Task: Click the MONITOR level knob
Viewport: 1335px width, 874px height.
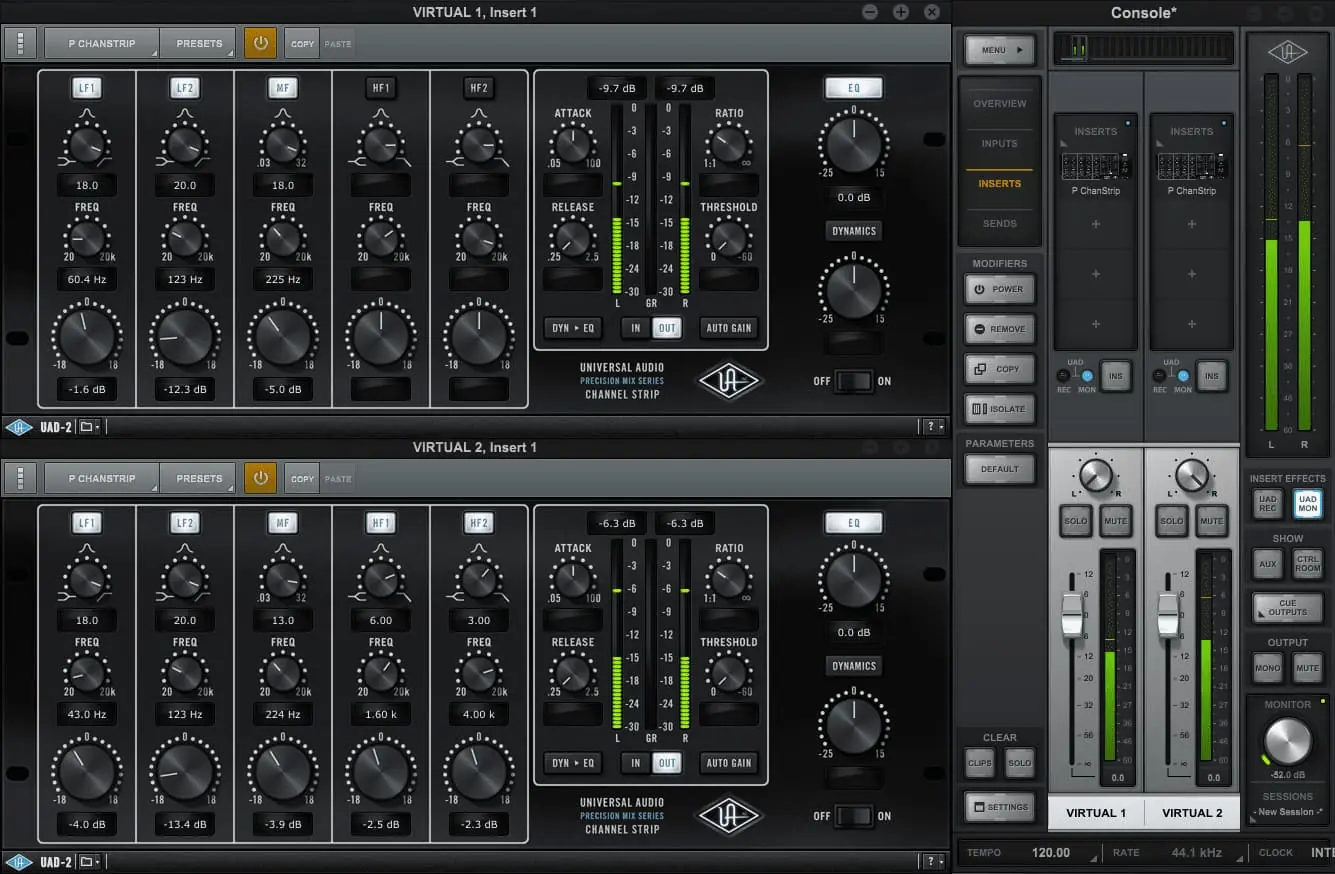Action: click(1287, 742)
